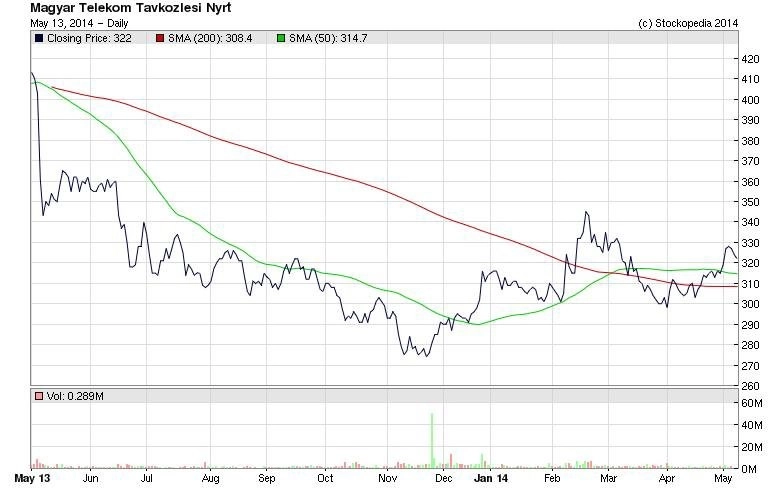778x504 pixels.
Task: Click the 'May 13, 2014 – Daily' subtitle
Action: click(79, 23)
